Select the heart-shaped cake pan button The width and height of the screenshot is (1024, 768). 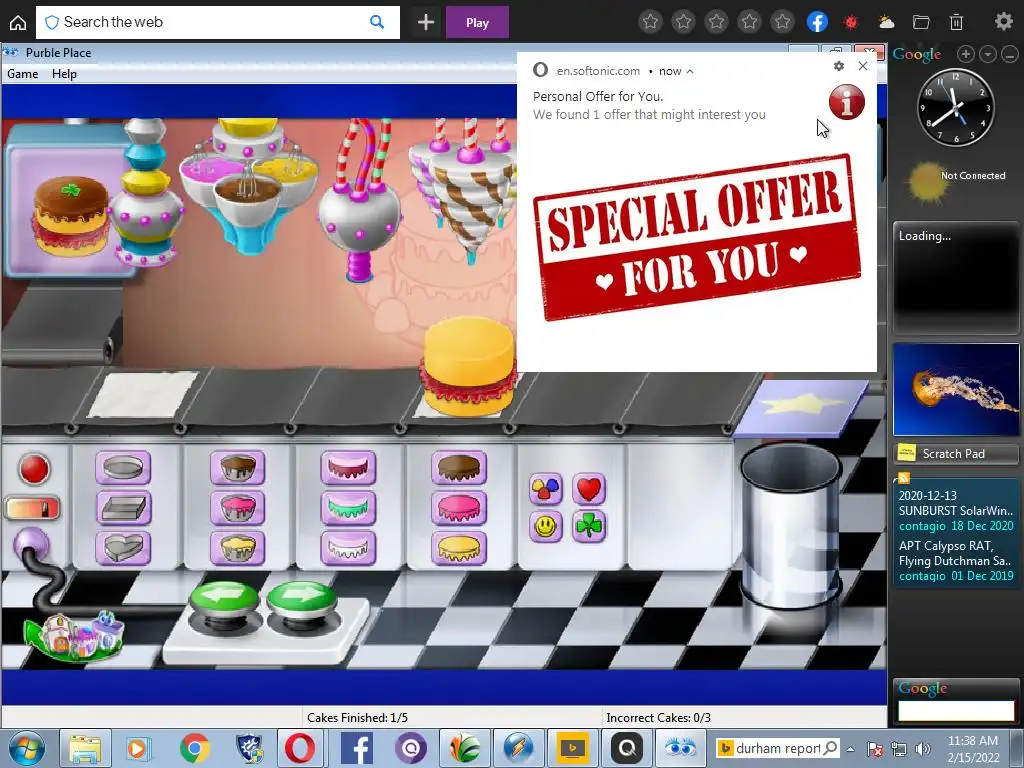click(x=123, y=548)
